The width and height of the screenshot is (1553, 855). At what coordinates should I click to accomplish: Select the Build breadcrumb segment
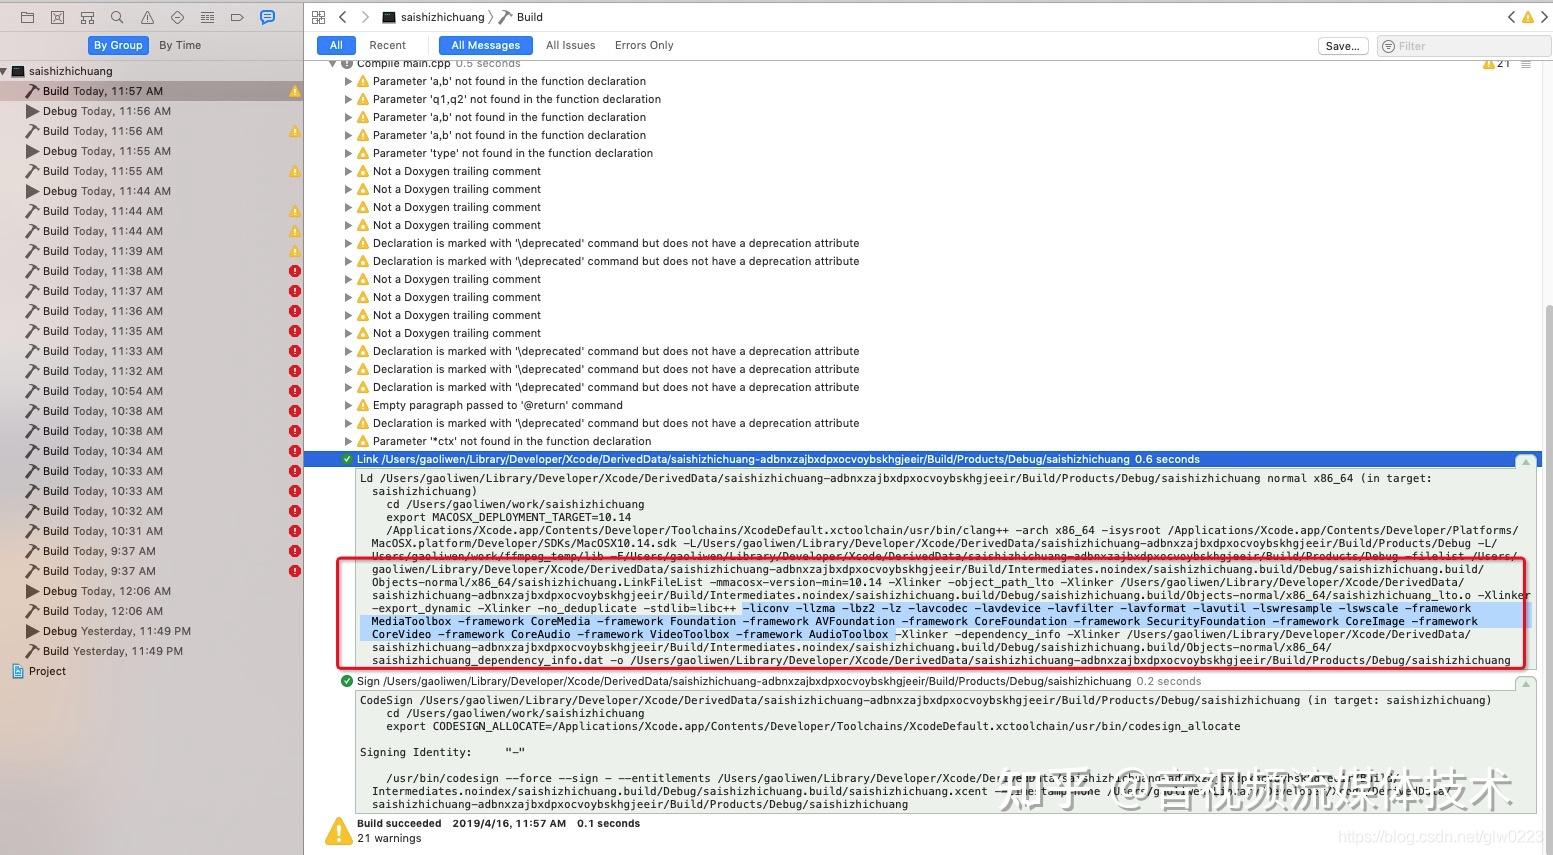point(522,17)
